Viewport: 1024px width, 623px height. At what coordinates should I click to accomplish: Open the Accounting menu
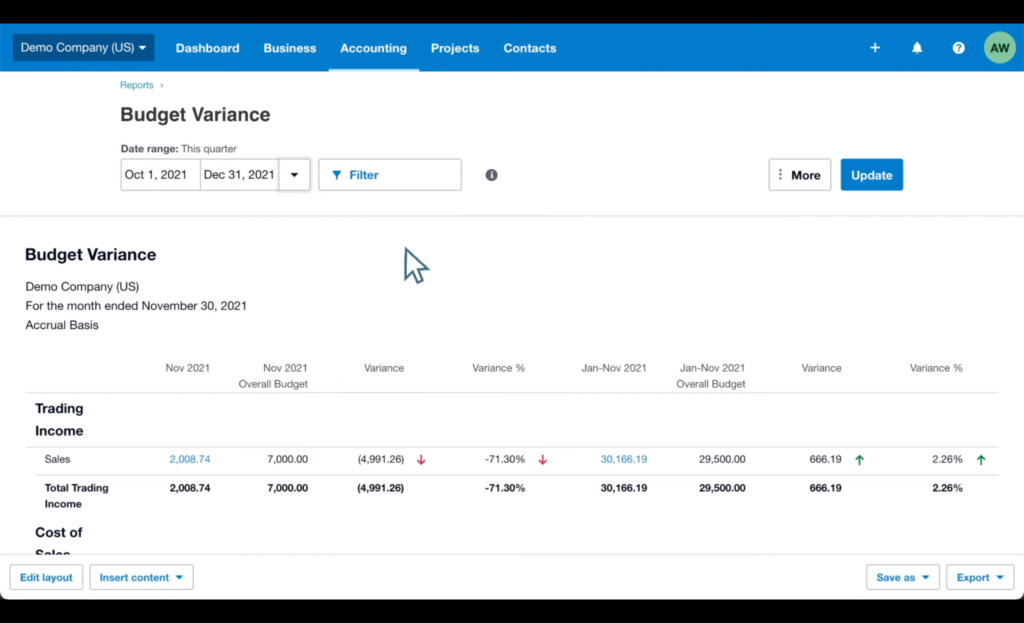pyautogui.click(x=373, y=47)
